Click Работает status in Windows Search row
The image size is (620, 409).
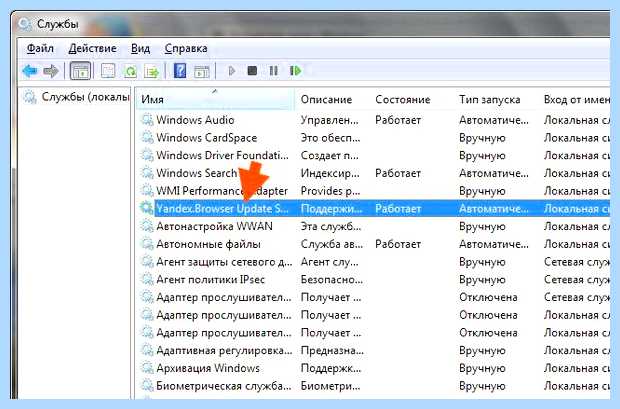(x=398, y=173)
